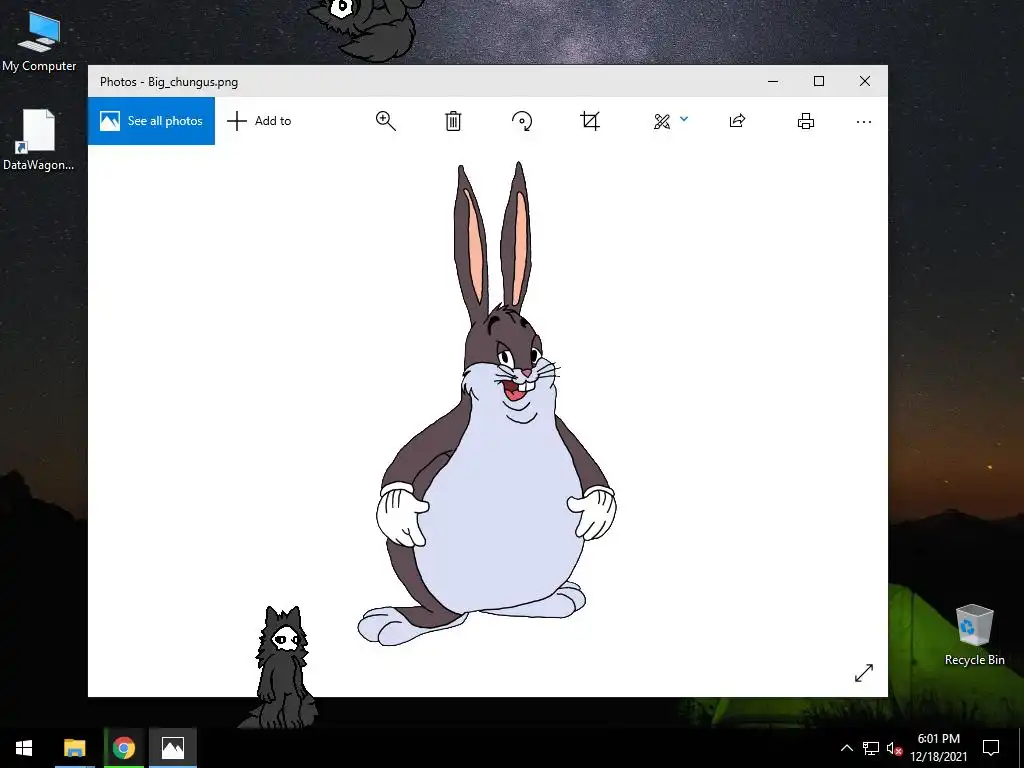Close the Photos window

[865, 81]
